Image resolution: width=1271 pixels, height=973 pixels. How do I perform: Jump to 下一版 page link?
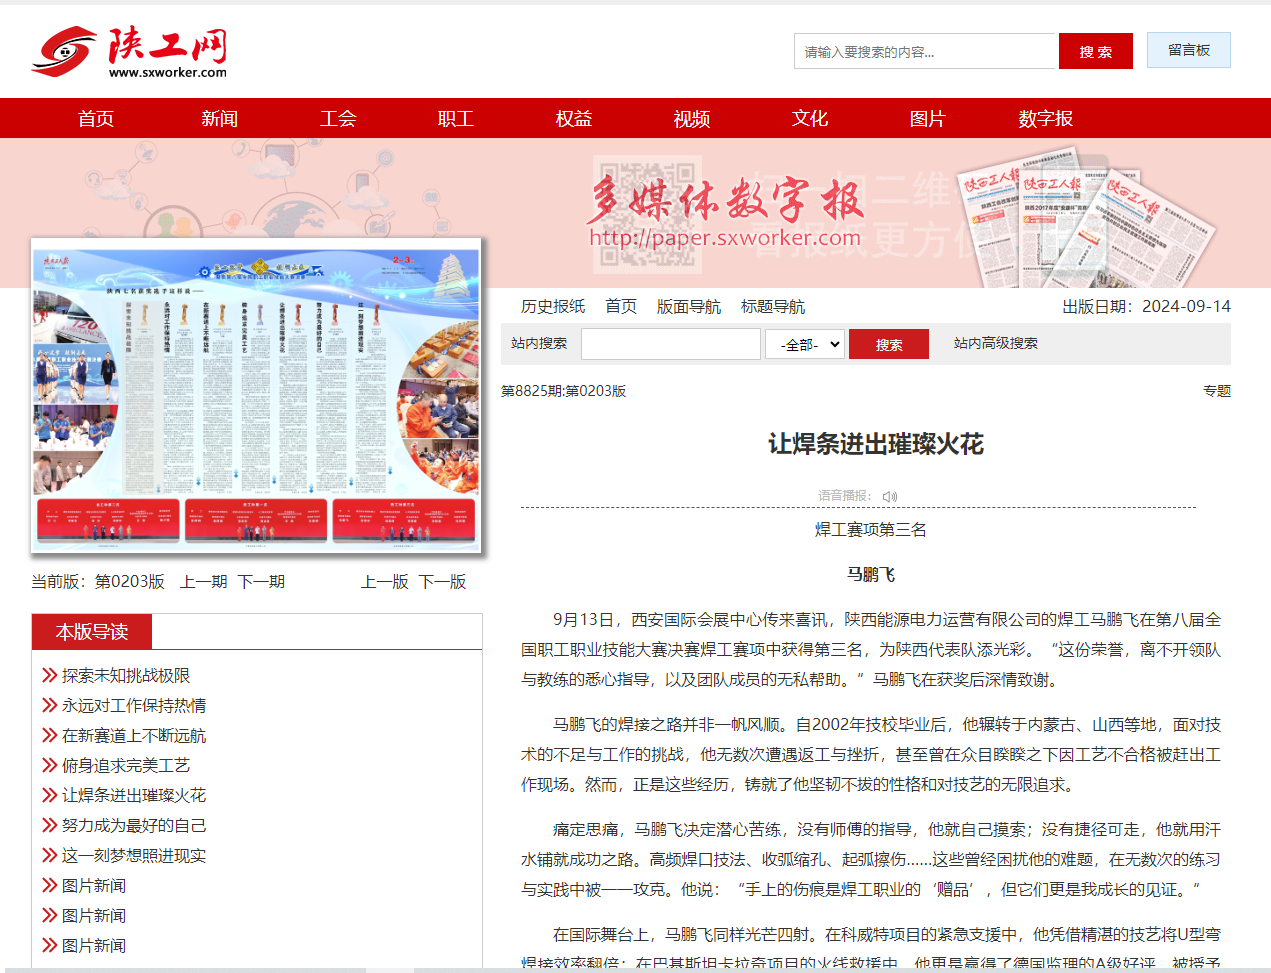pos(442,582)
